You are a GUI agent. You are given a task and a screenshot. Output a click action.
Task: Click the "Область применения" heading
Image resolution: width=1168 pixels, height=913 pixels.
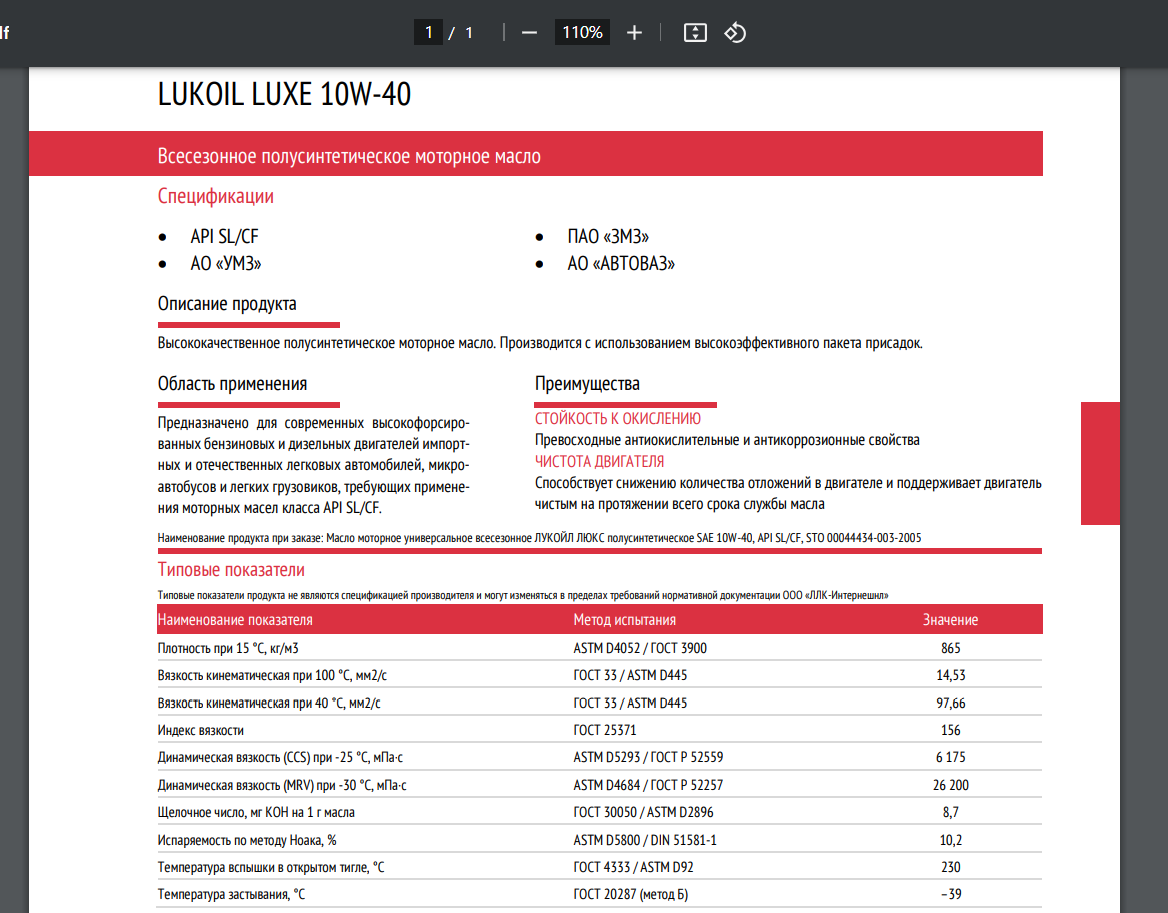(x=232, y=384)
